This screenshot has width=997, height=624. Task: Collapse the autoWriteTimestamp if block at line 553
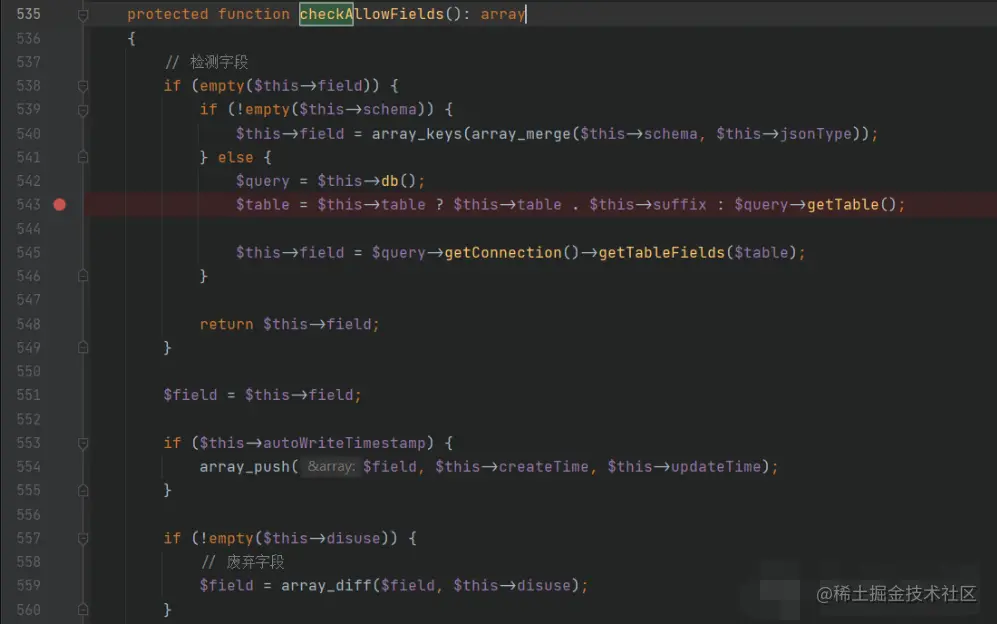click(83, 443)
